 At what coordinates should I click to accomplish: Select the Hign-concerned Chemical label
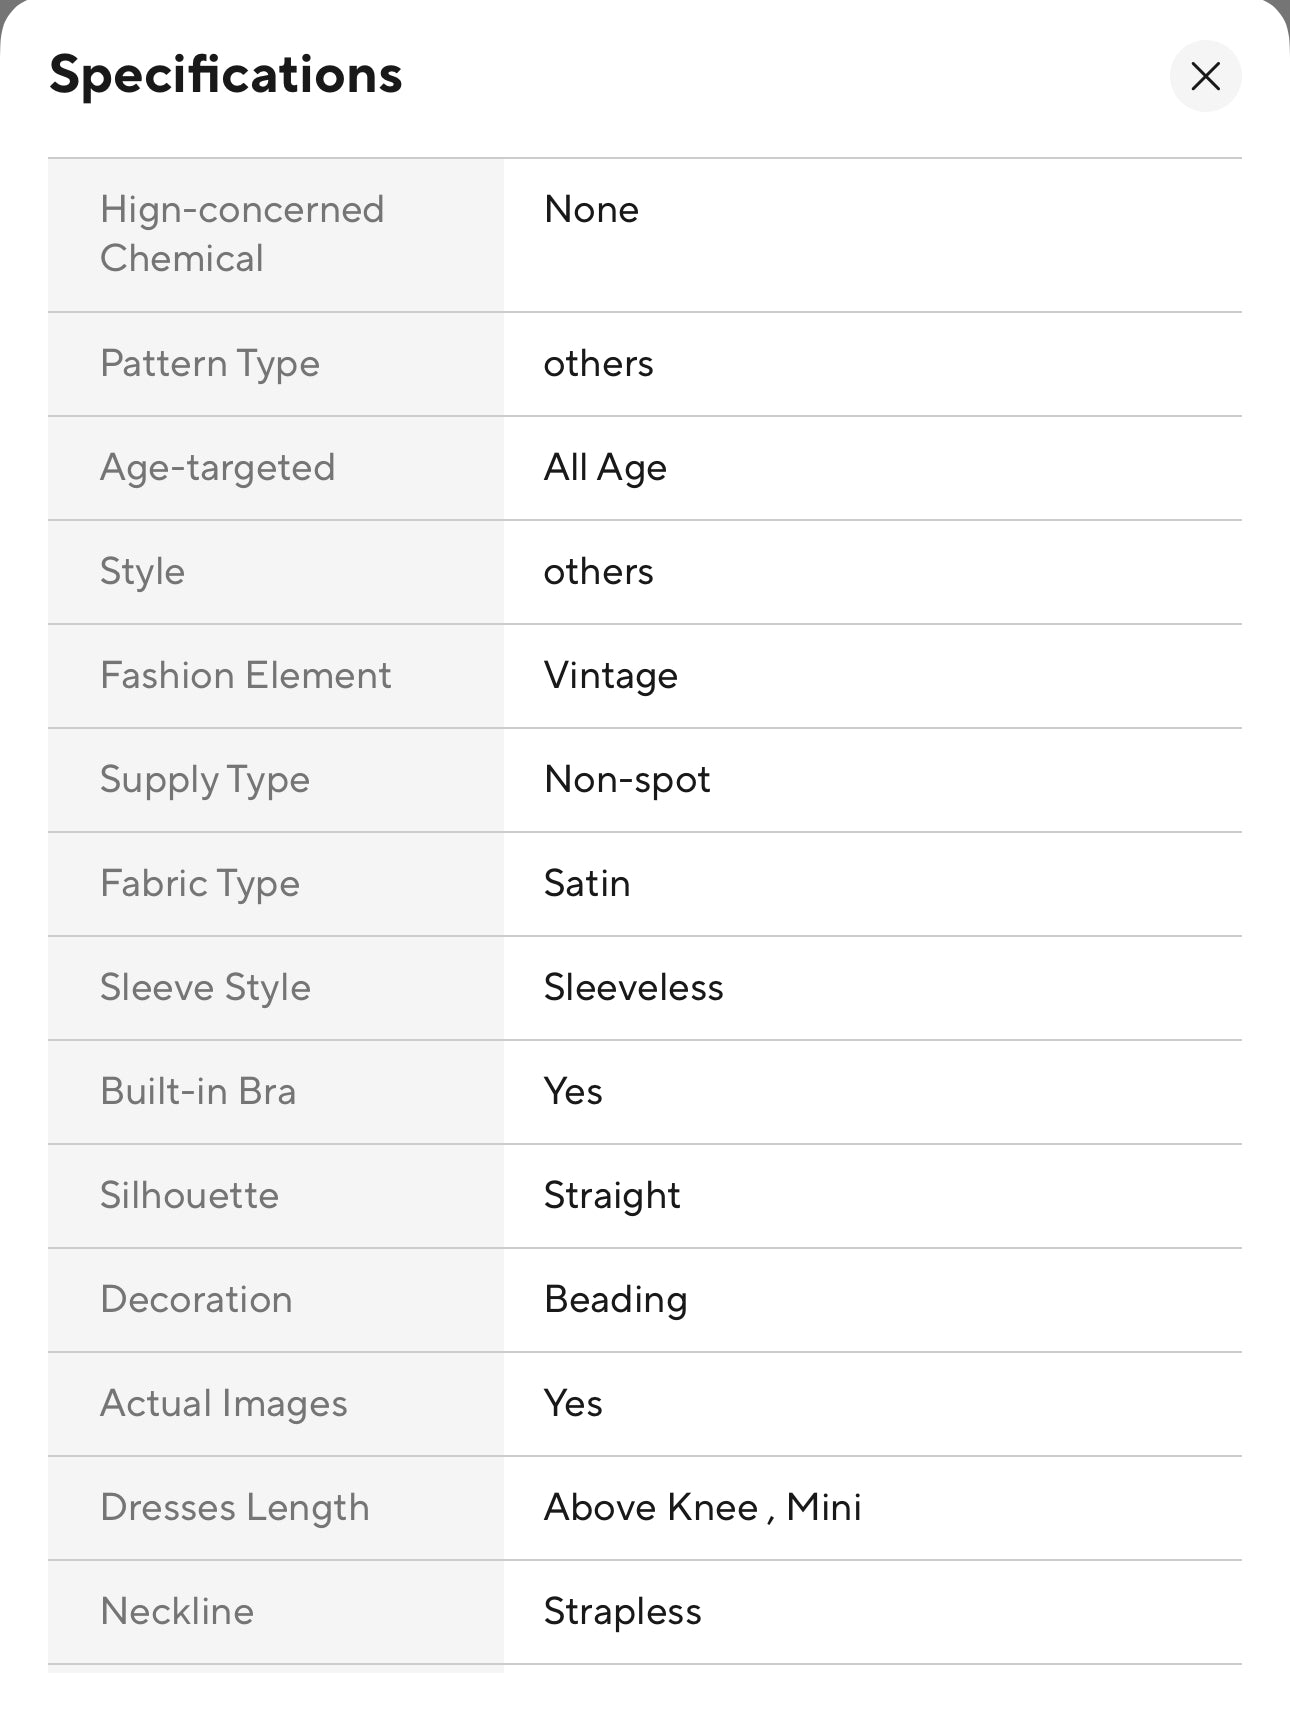tap(242, 234)
